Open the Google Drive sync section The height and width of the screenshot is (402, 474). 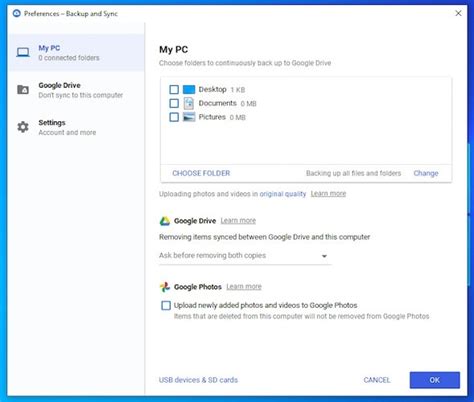coord(77,90)
